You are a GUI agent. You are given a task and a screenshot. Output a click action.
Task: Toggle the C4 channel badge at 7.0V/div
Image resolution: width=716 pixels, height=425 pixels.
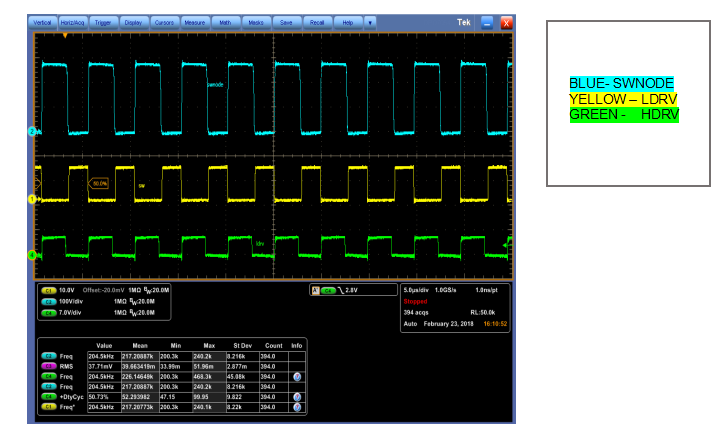tap(47, 312)
